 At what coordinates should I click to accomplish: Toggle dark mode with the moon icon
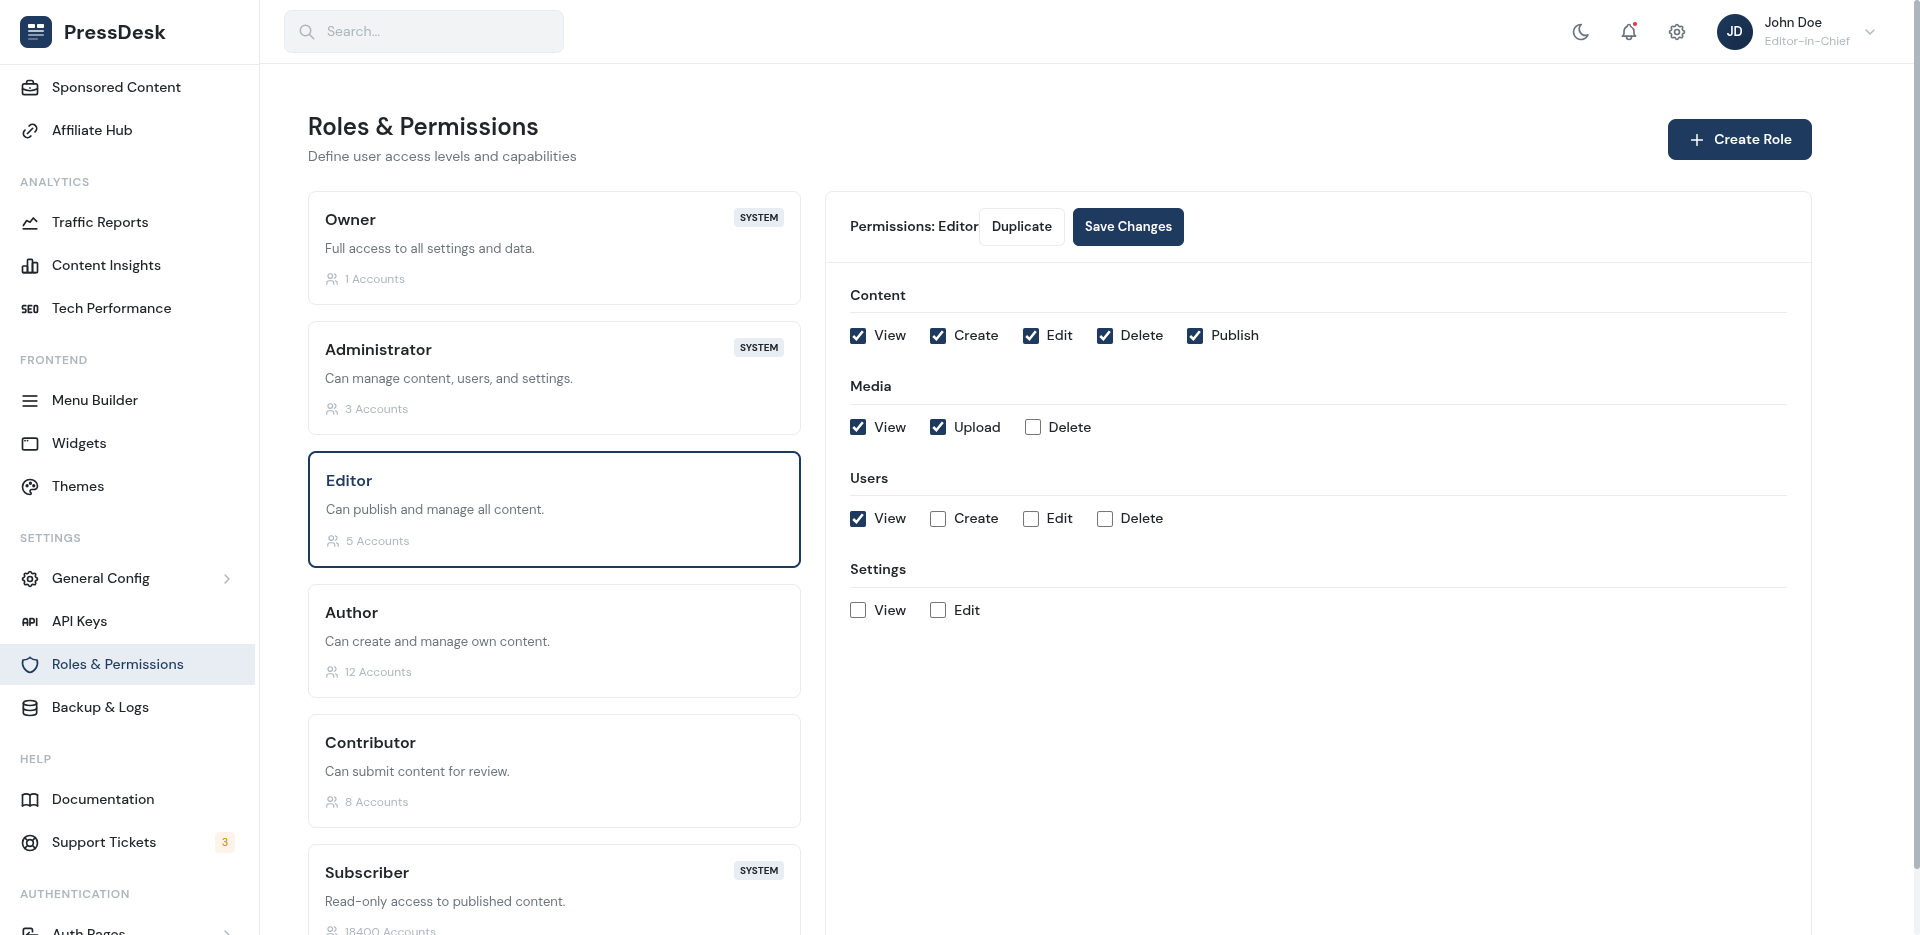[1580, 31]
